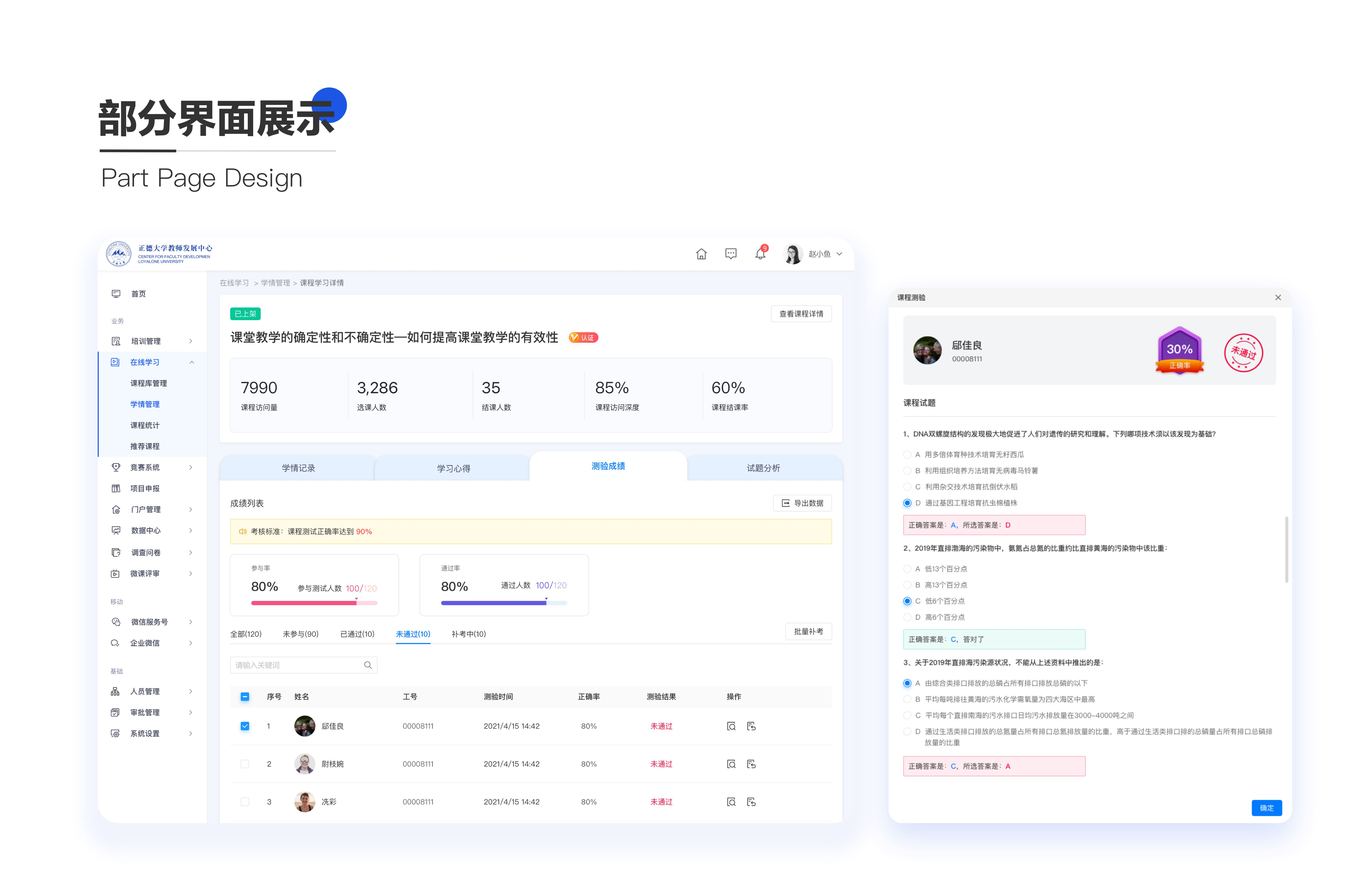
Task: Click the 微信服务号 WeChat icon
Action: 116,622
